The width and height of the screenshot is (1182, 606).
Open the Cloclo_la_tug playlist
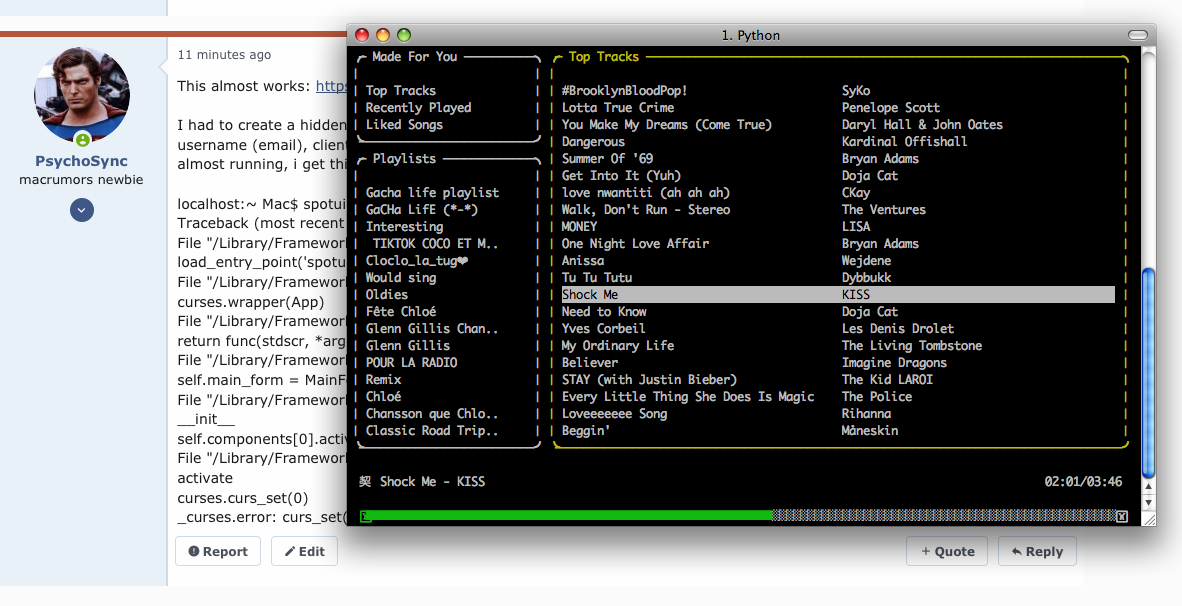417,261
